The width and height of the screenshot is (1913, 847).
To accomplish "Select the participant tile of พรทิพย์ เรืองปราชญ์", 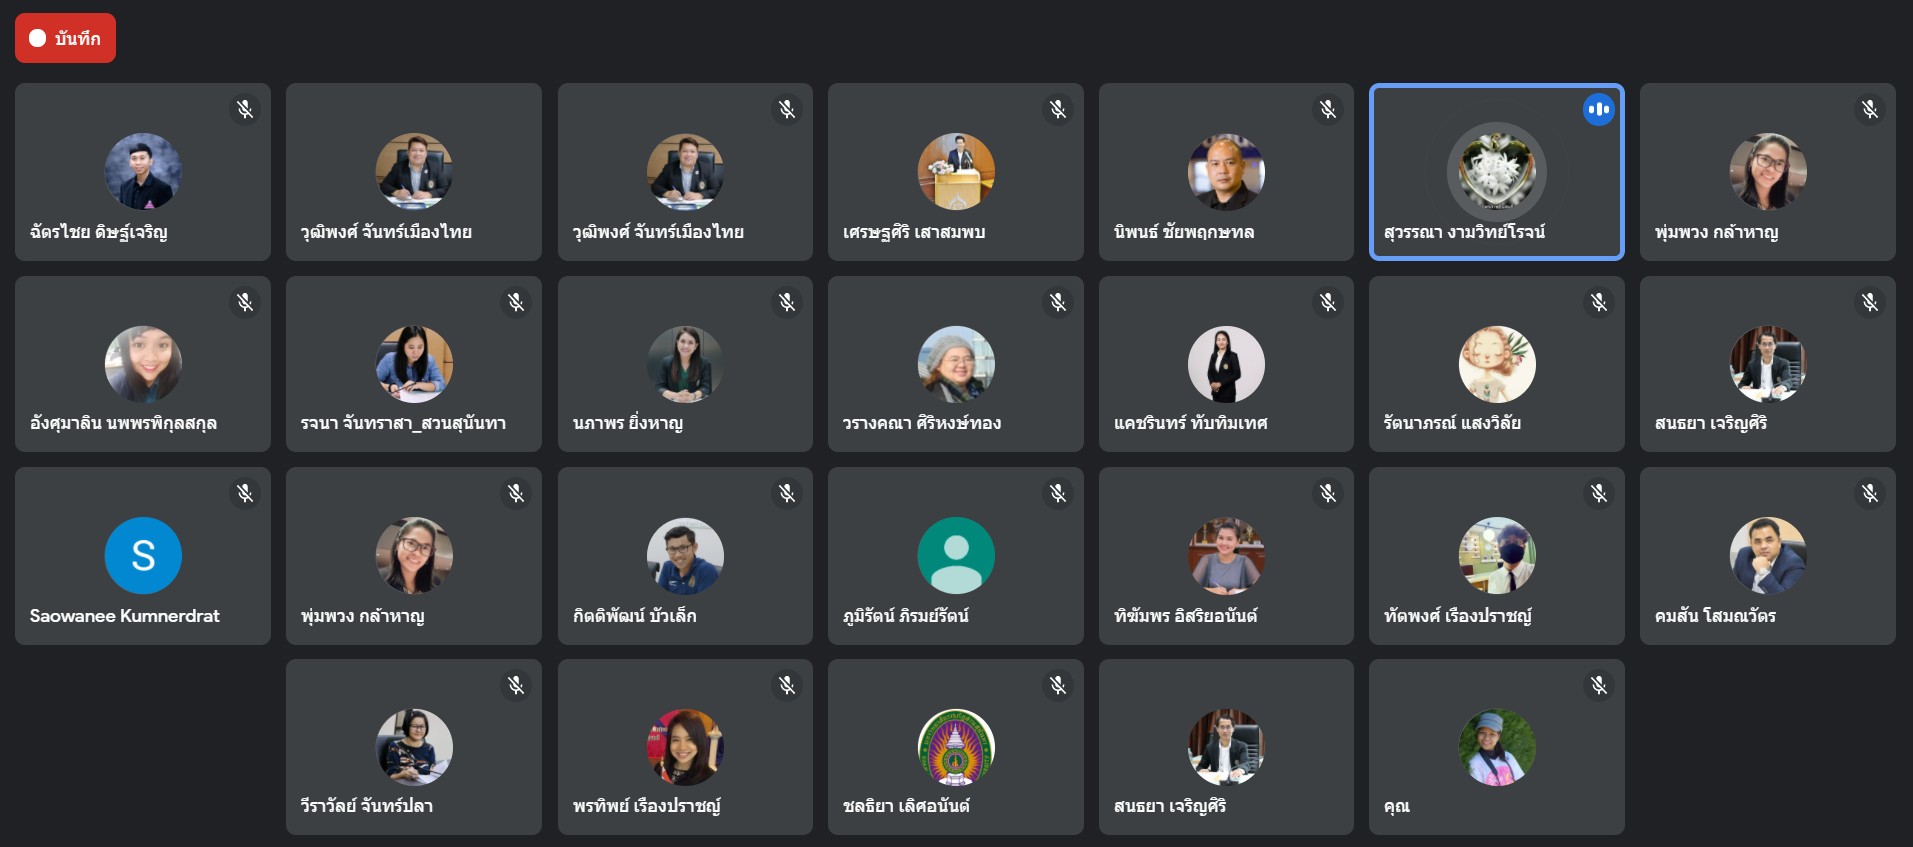I will pyautogui.click(x=685, y=747).
